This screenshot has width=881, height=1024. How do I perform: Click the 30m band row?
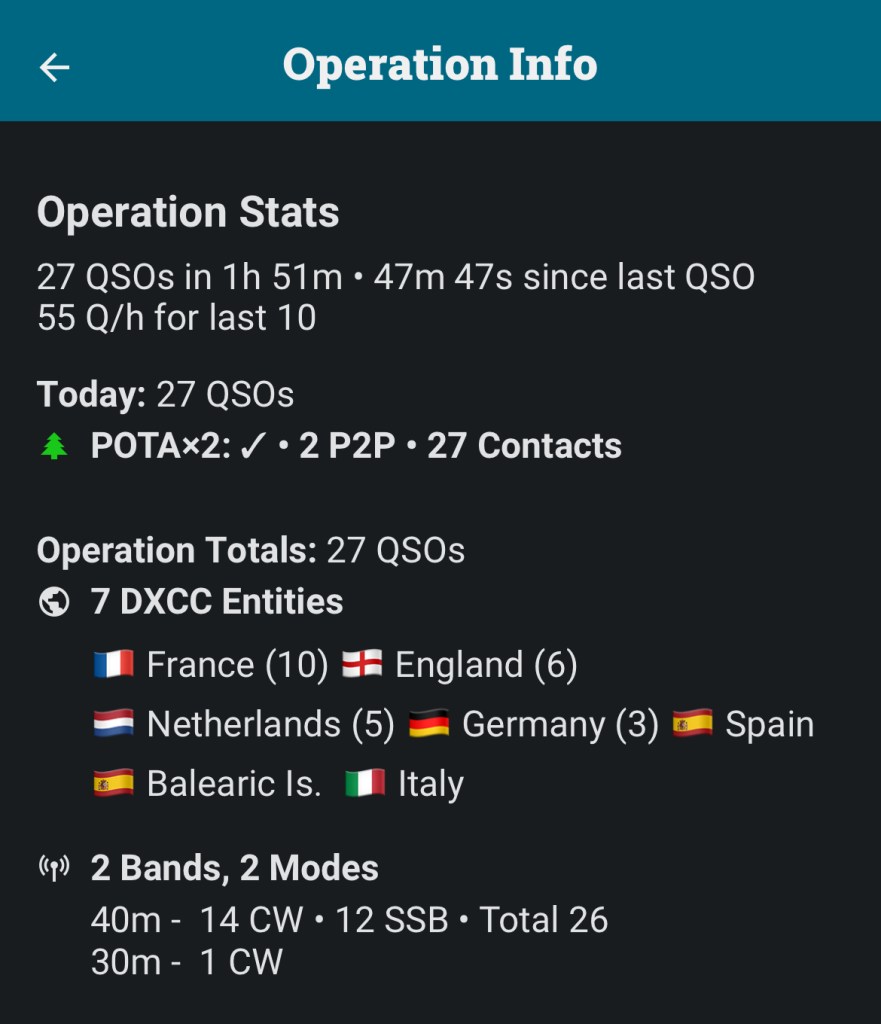coord(186,962)
